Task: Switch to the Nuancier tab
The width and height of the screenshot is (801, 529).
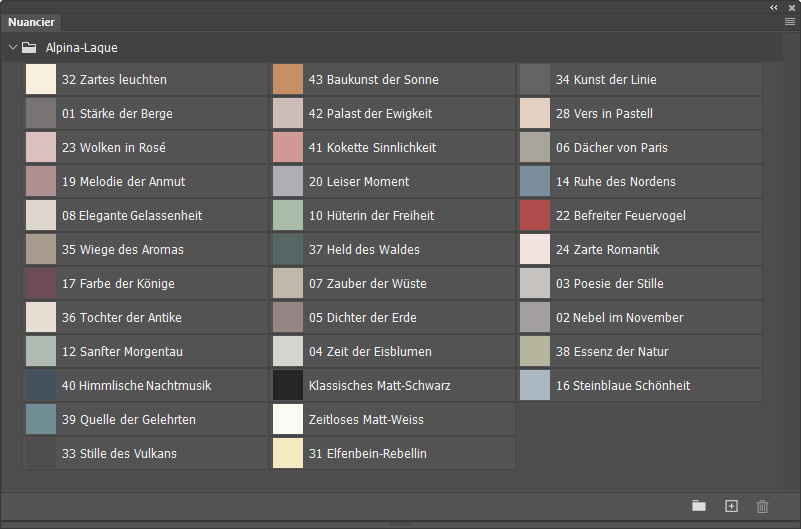Action: point(31,22)
